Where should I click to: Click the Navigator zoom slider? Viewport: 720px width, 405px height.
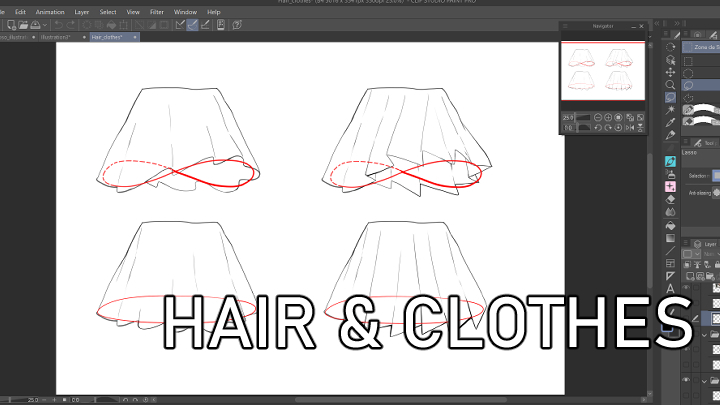pos(583,118)
